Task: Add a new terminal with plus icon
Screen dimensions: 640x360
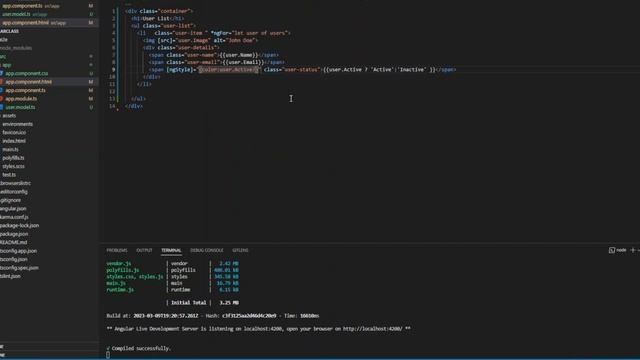Action: (633, 250)
